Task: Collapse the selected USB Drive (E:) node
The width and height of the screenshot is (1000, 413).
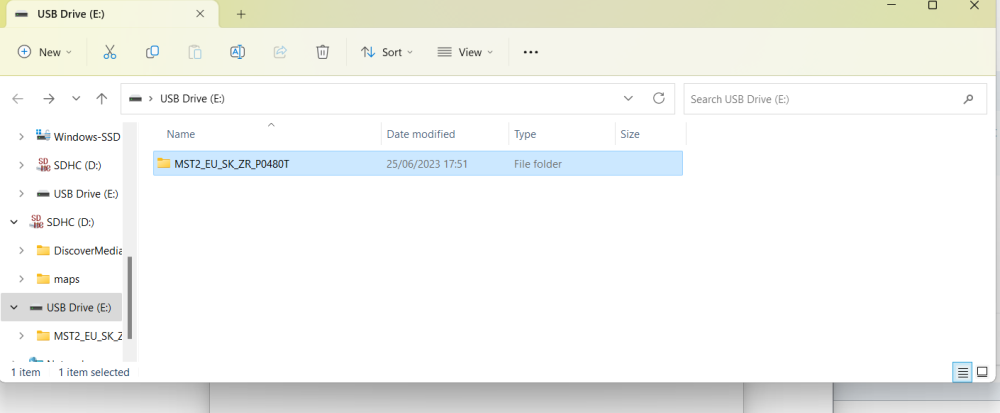Action: (13, 307)
